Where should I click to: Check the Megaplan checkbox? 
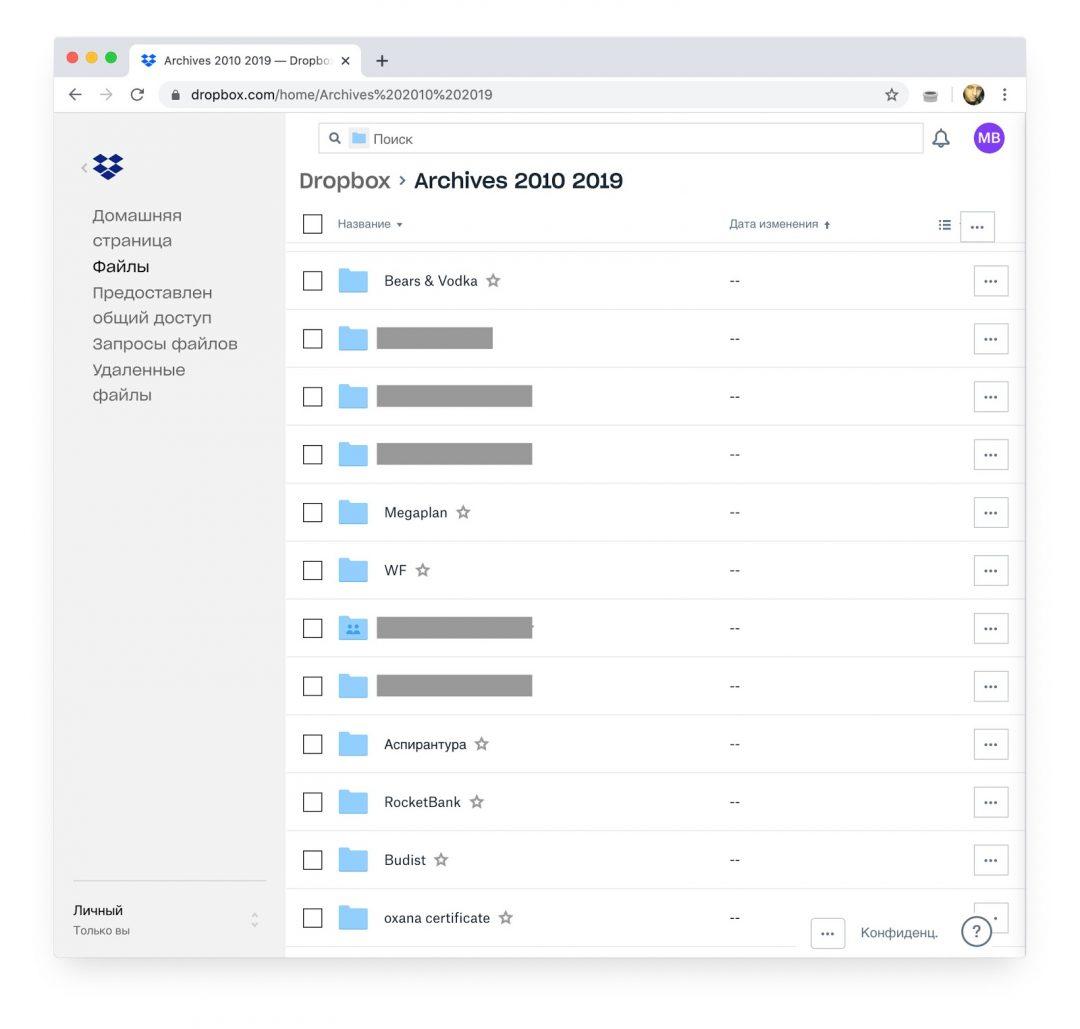point(313,512)
